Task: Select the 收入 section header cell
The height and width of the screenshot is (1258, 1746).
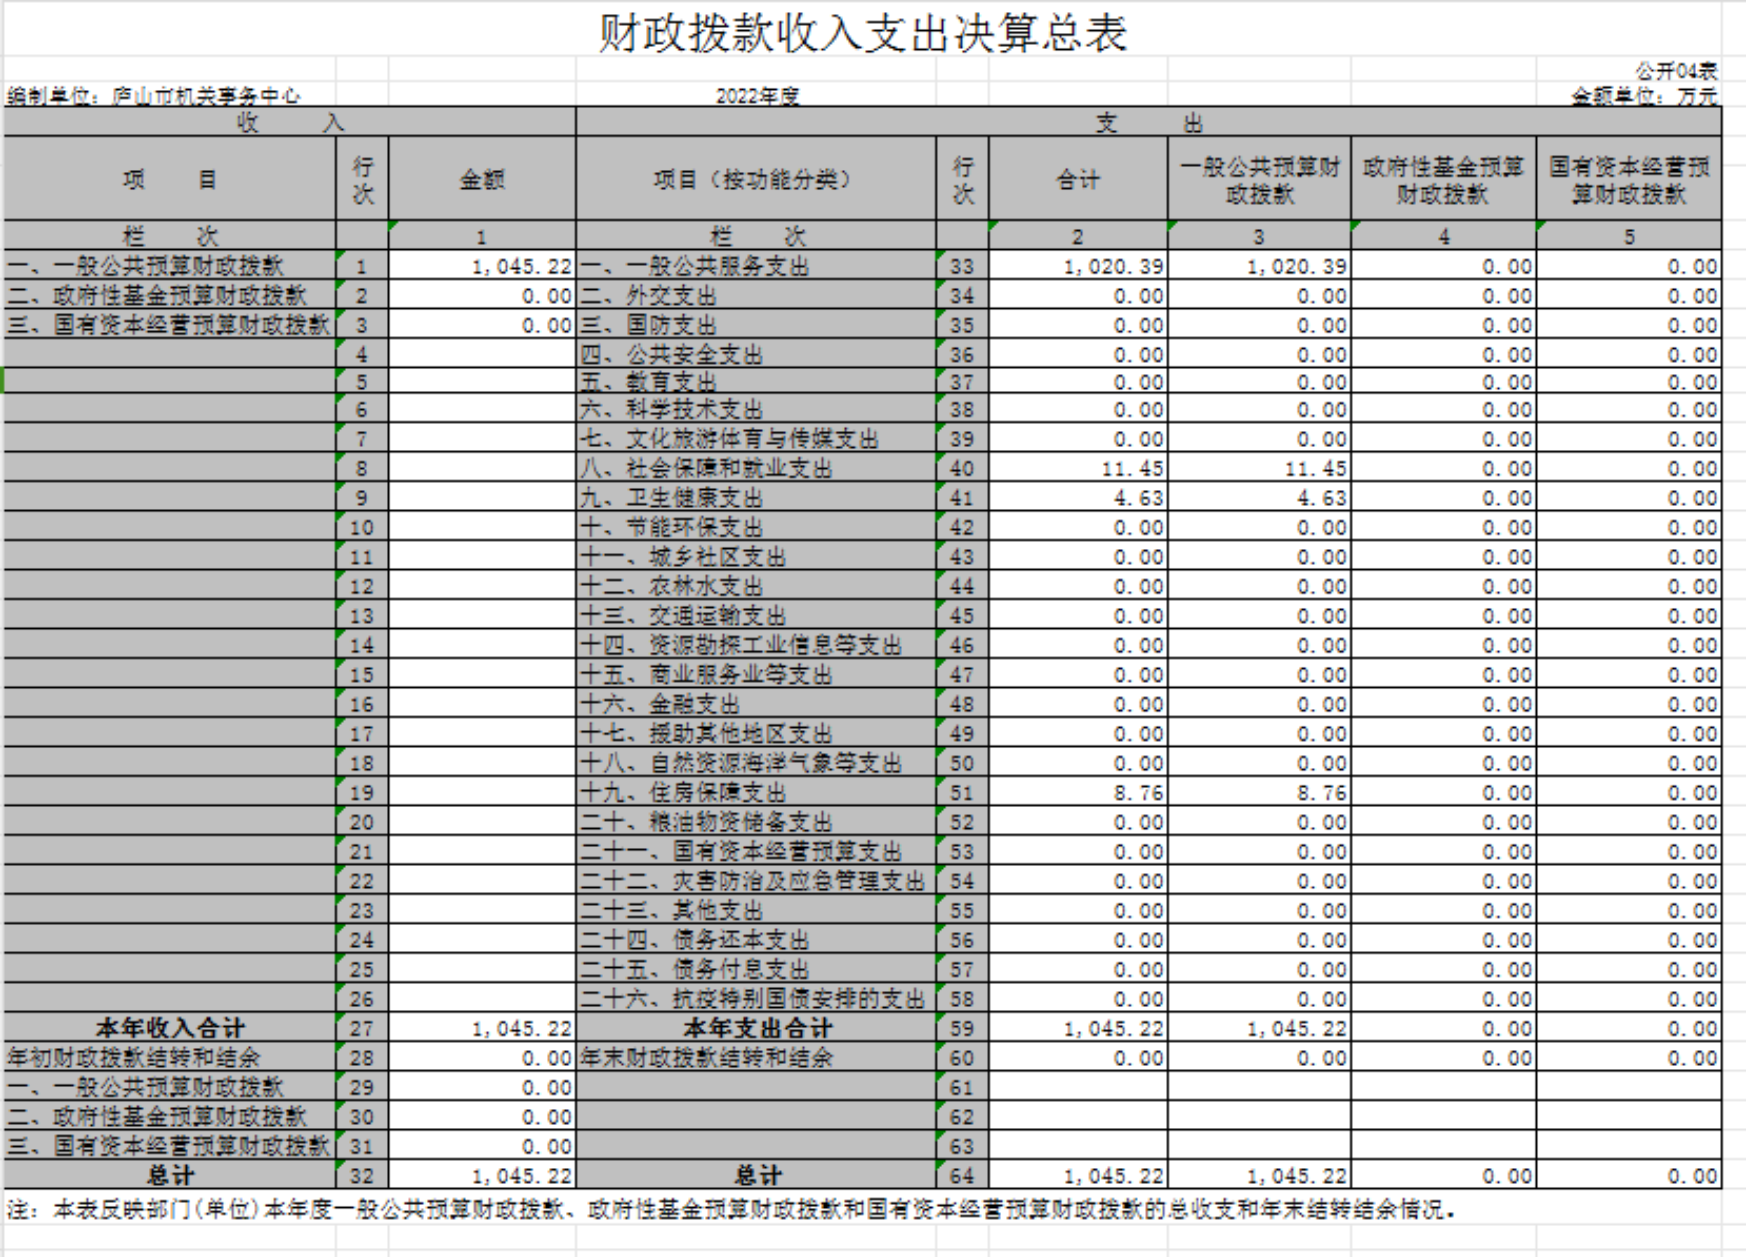Action: coord(289,122)
